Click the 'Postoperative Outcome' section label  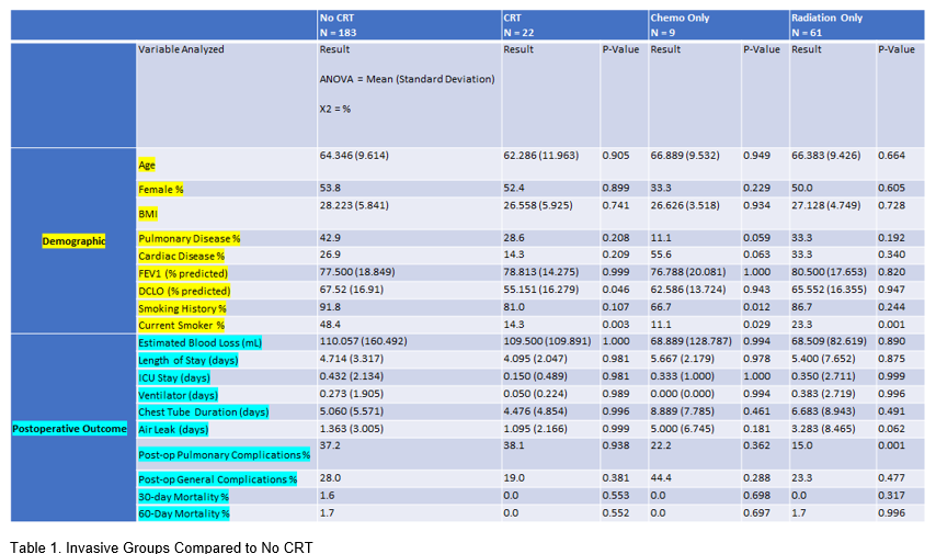(x=70, y=429)
